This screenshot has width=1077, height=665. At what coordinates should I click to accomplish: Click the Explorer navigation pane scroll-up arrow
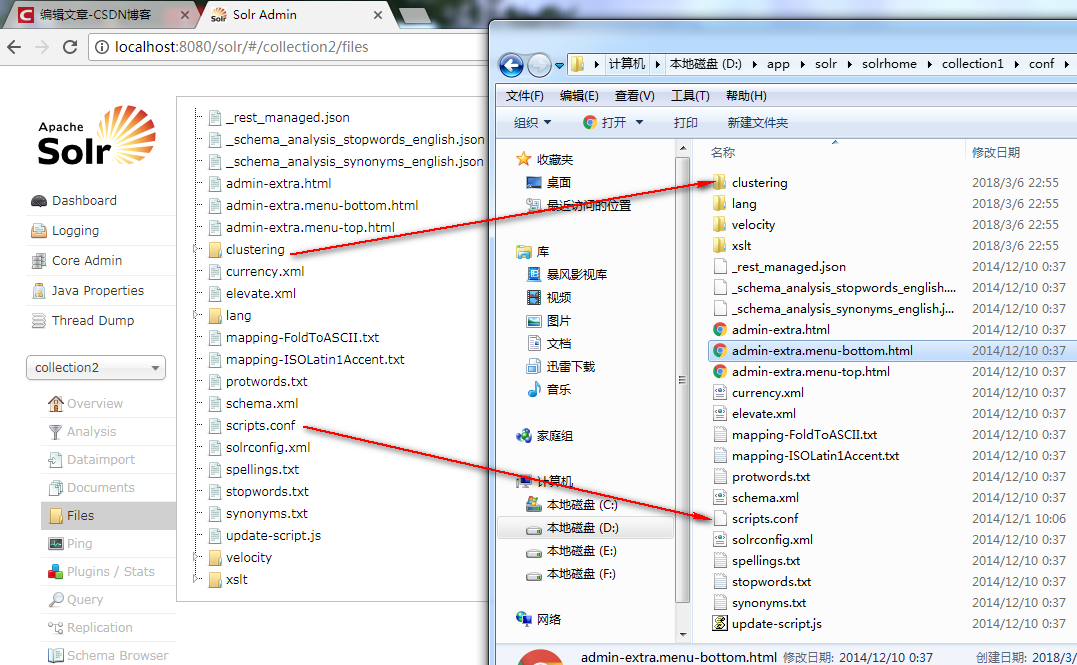(683, 148)
